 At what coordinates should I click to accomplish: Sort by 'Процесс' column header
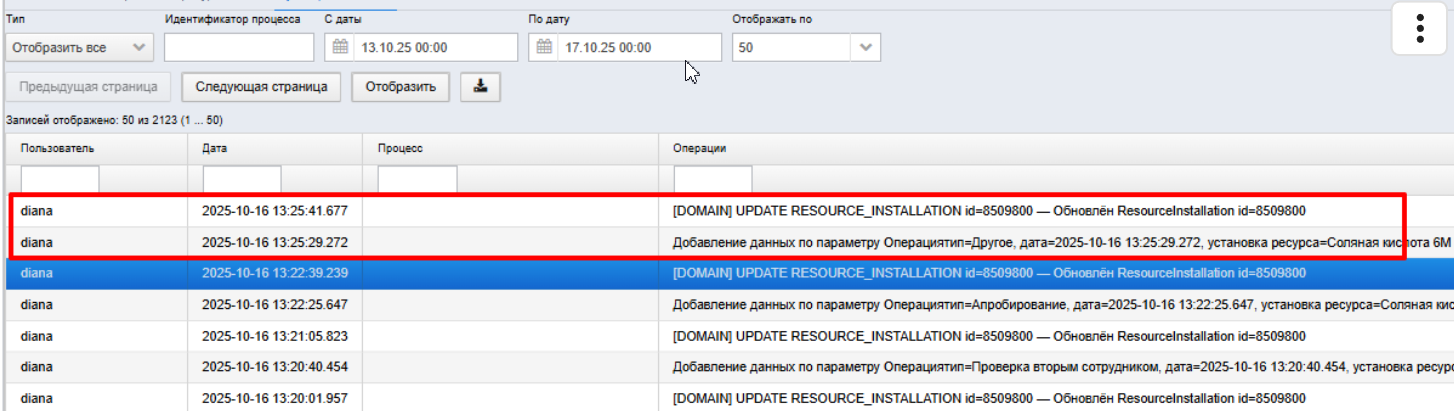401,148
